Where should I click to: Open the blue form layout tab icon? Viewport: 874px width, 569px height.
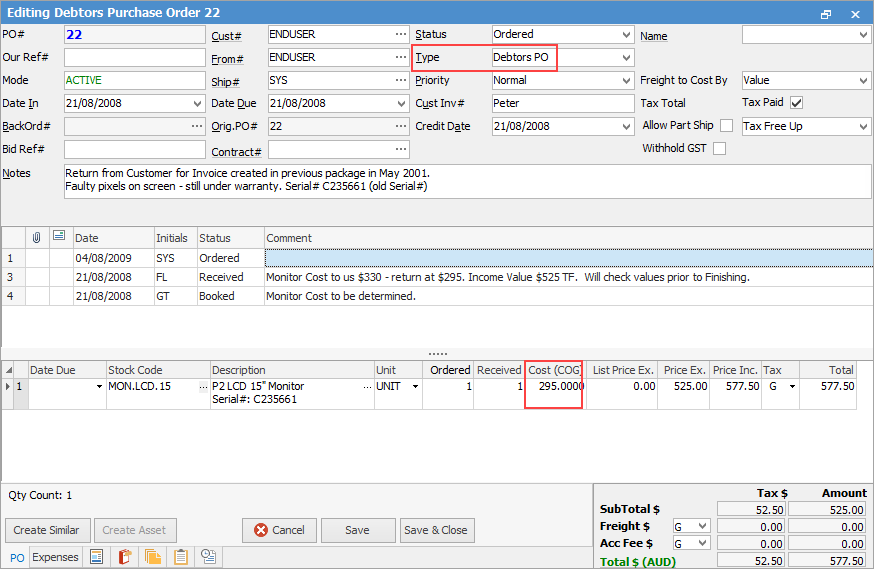[x=97, y=557]
